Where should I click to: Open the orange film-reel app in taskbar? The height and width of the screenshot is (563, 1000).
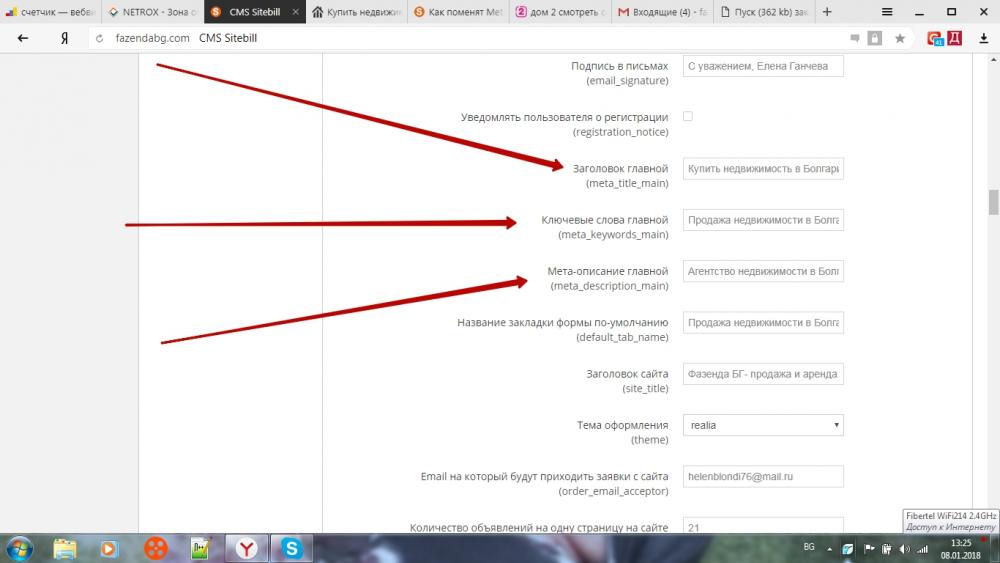[x=155, y=548]
